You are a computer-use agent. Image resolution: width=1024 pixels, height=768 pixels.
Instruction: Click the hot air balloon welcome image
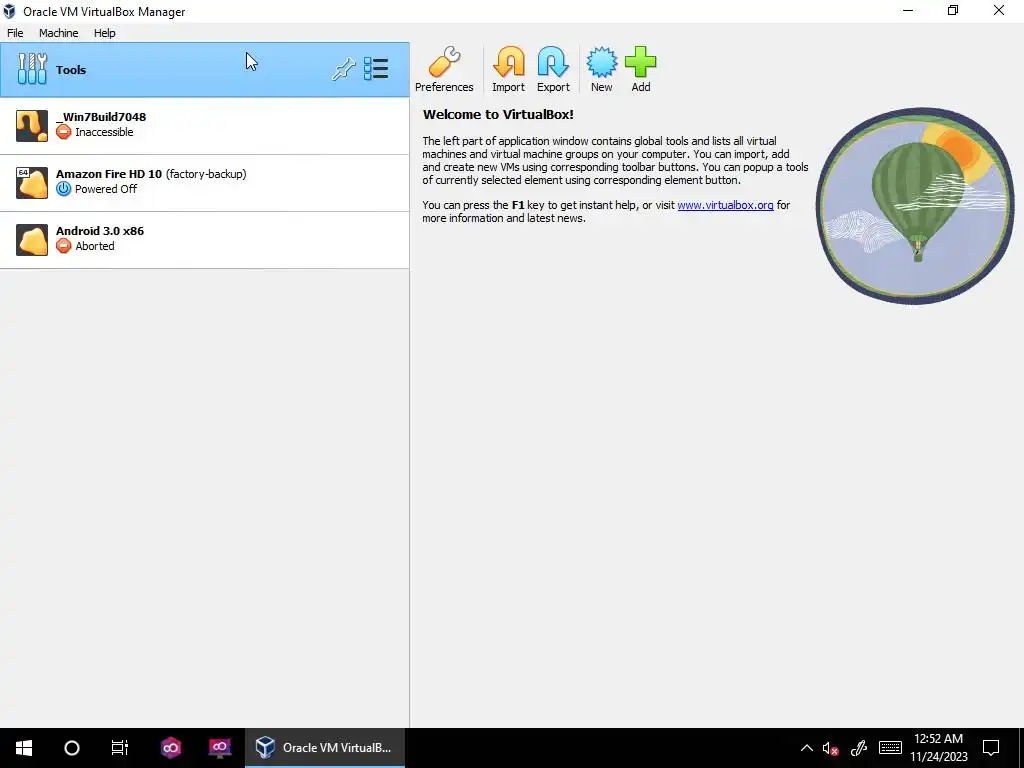click(914, 206)
